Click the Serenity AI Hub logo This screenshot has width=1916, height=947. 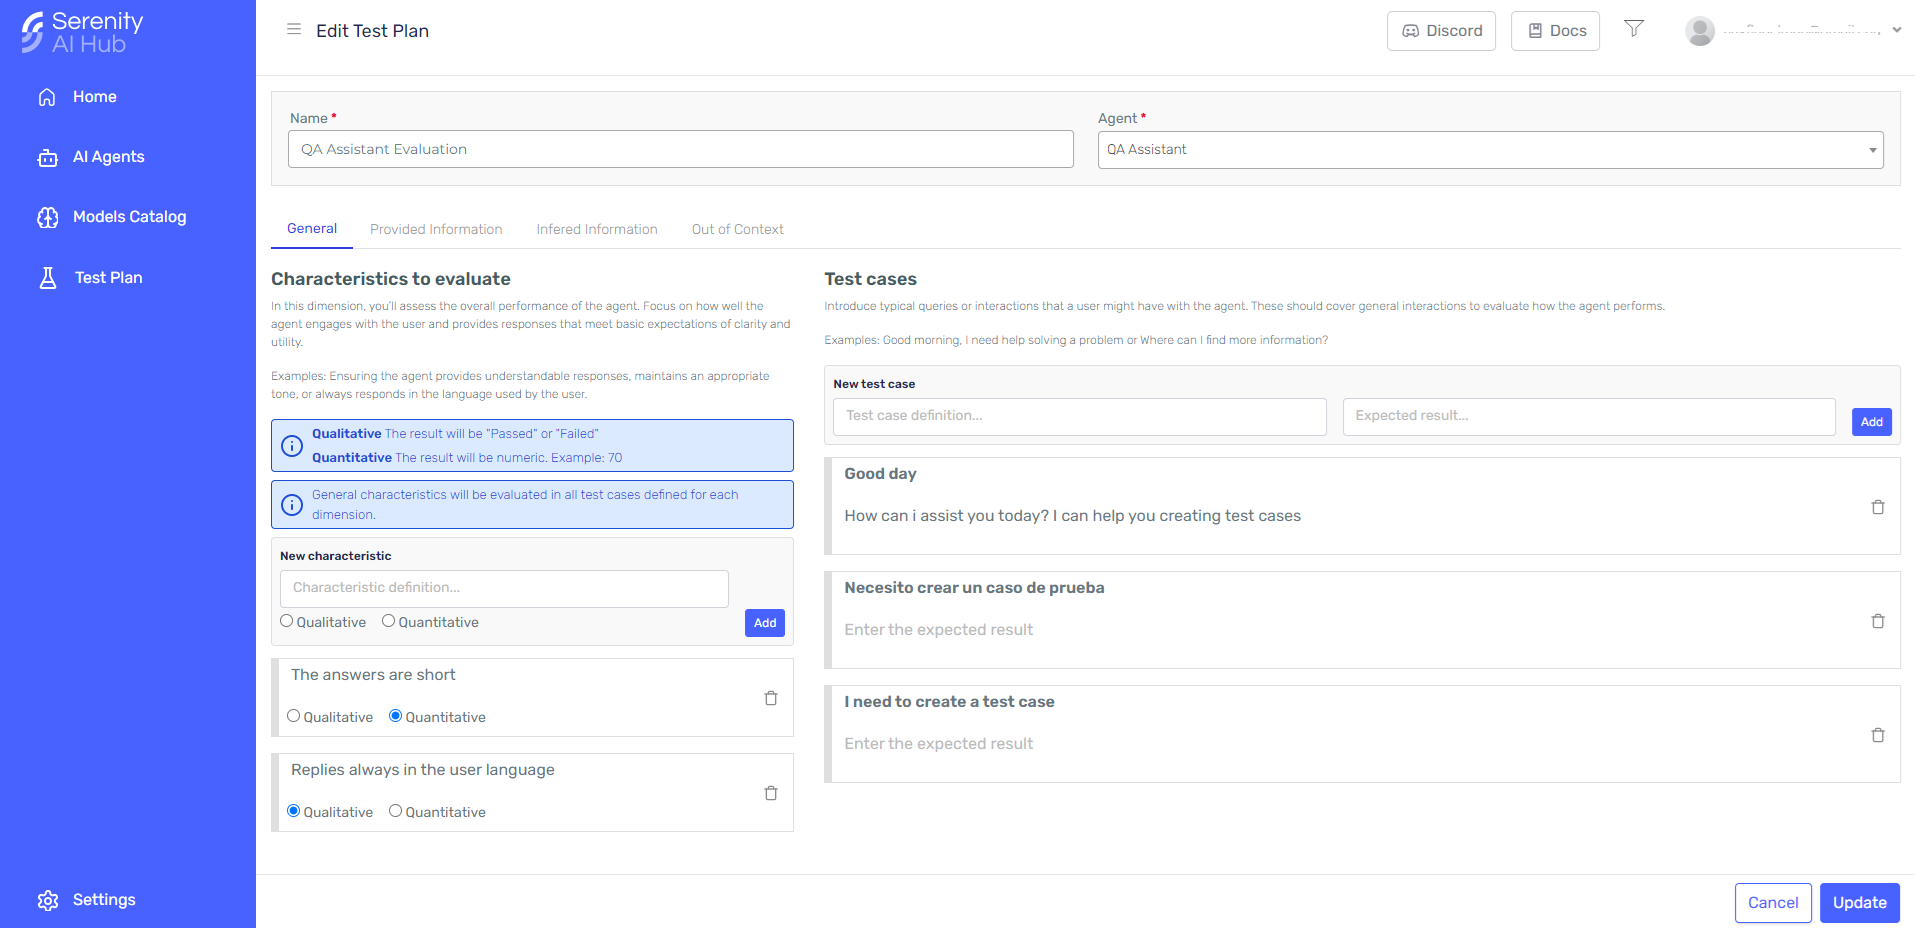(x=83, y=32)
